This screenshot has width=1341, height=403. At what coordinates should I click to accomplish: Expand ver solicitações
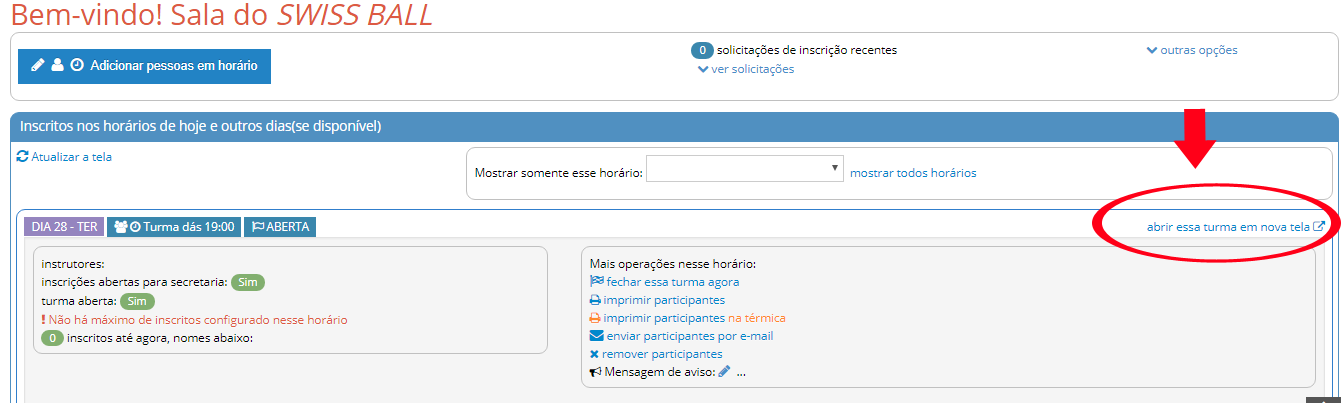(746, 69)
